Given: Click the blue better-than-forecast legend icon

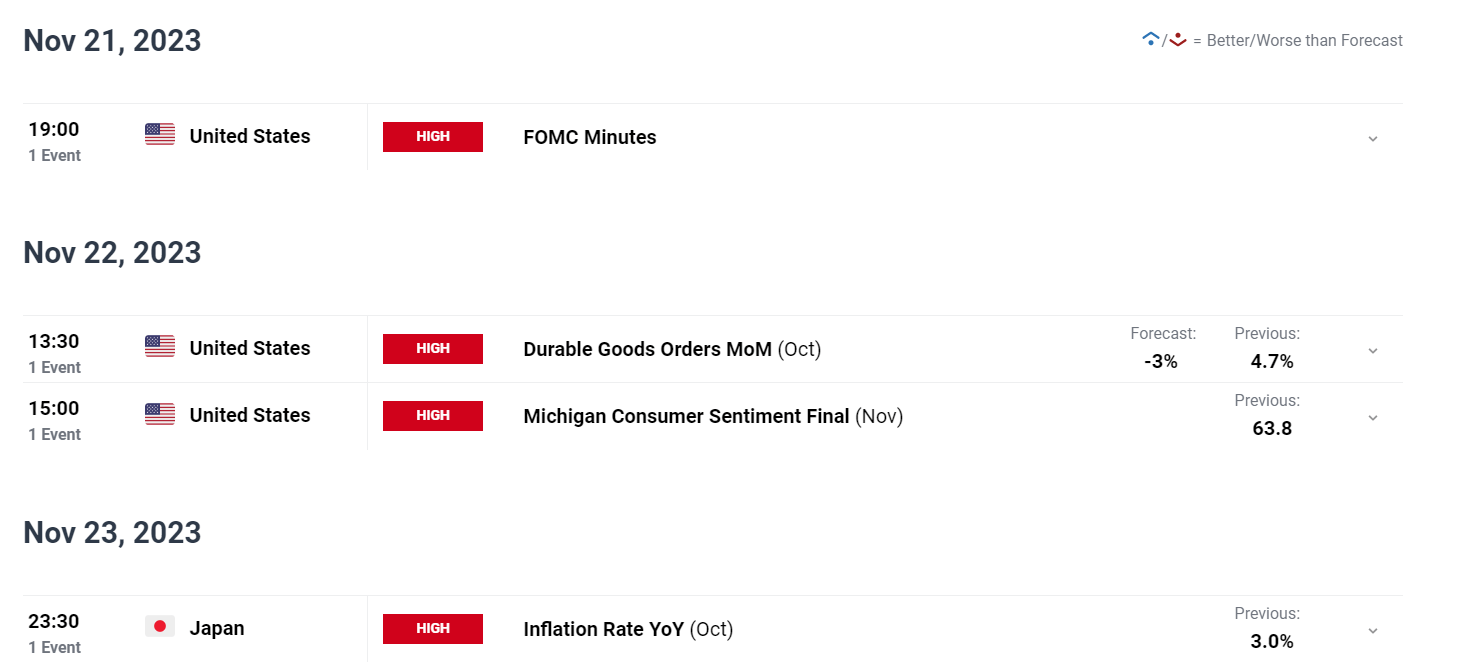Looking at the screenshot, I should tap(1150, 40).
